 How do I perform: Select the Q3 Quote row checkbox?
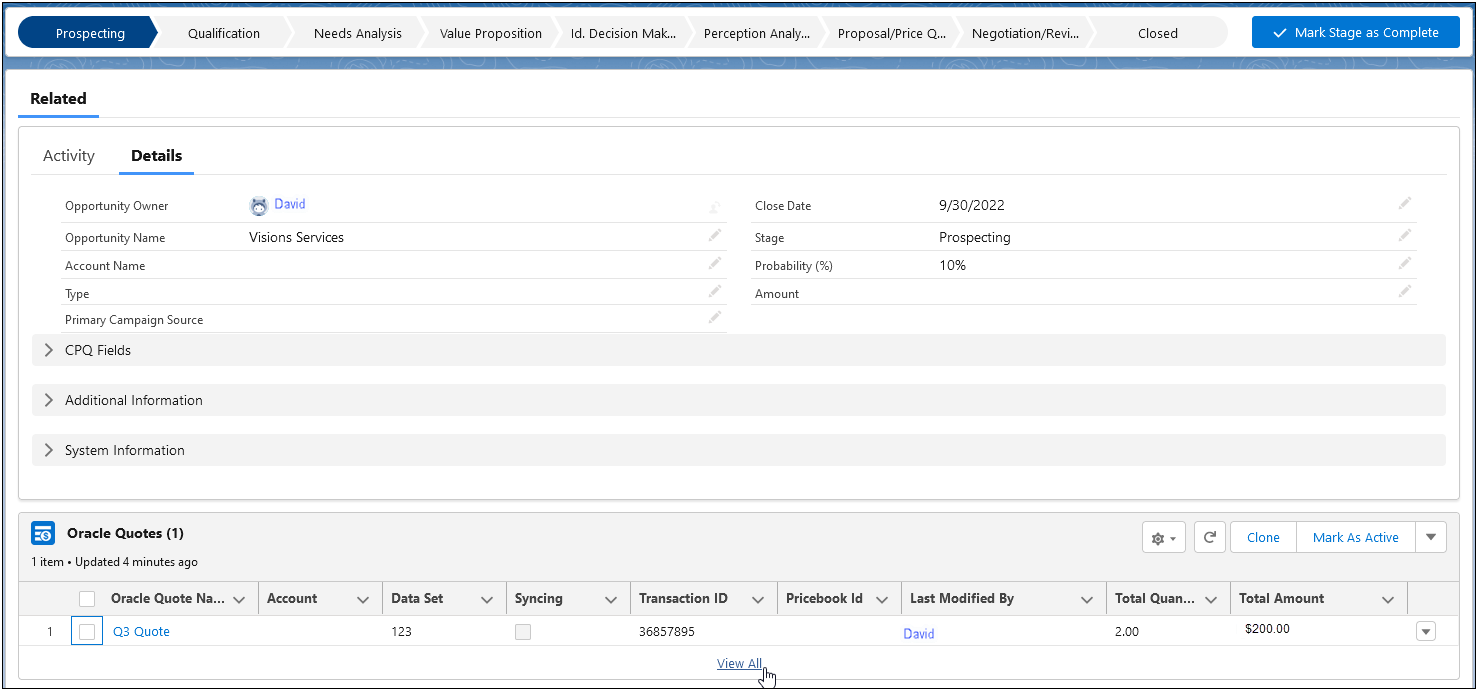[x=86, y=631]
